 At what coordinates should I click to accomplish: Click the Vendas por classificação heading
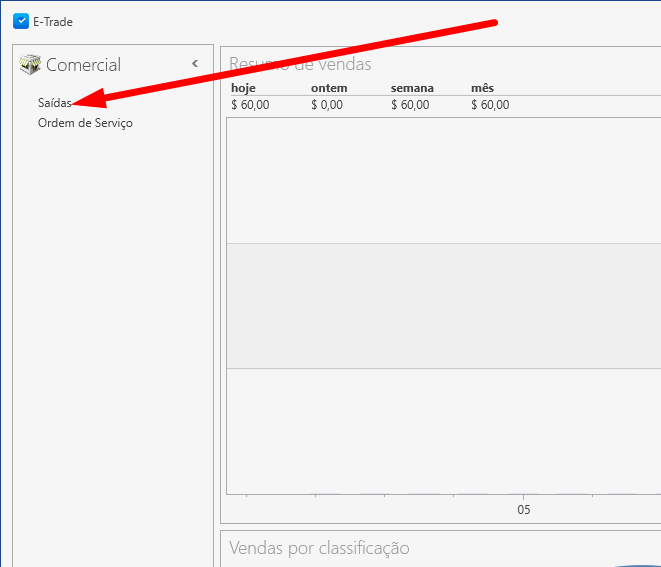click(319, 548)
